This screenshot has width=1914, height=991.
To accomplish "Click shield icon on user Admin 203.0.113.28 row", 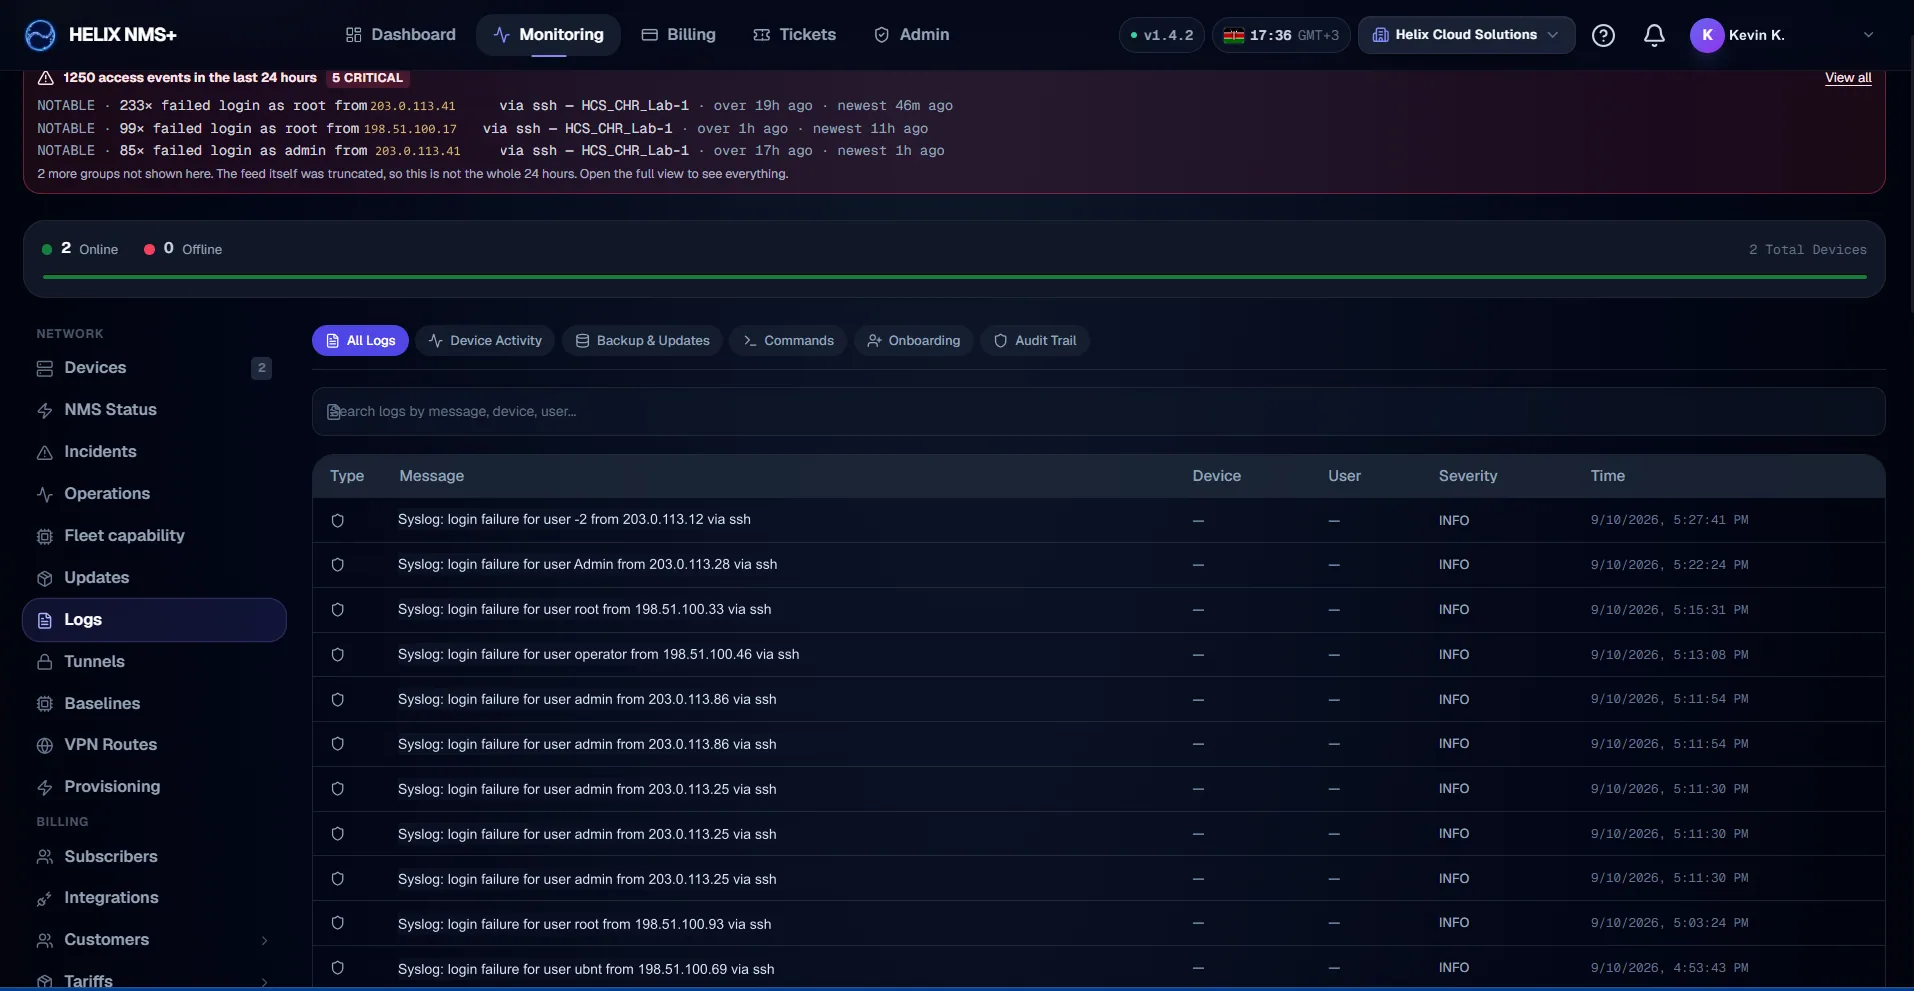I will coord(338,565).
